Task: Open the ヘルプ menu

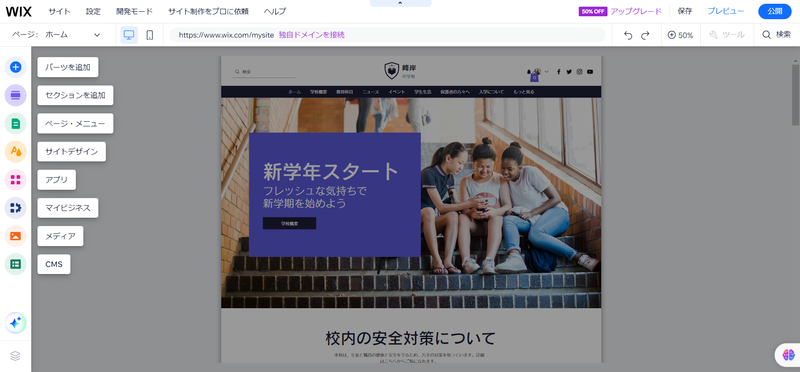Action: pyautogui.click(x=275, y=11)
